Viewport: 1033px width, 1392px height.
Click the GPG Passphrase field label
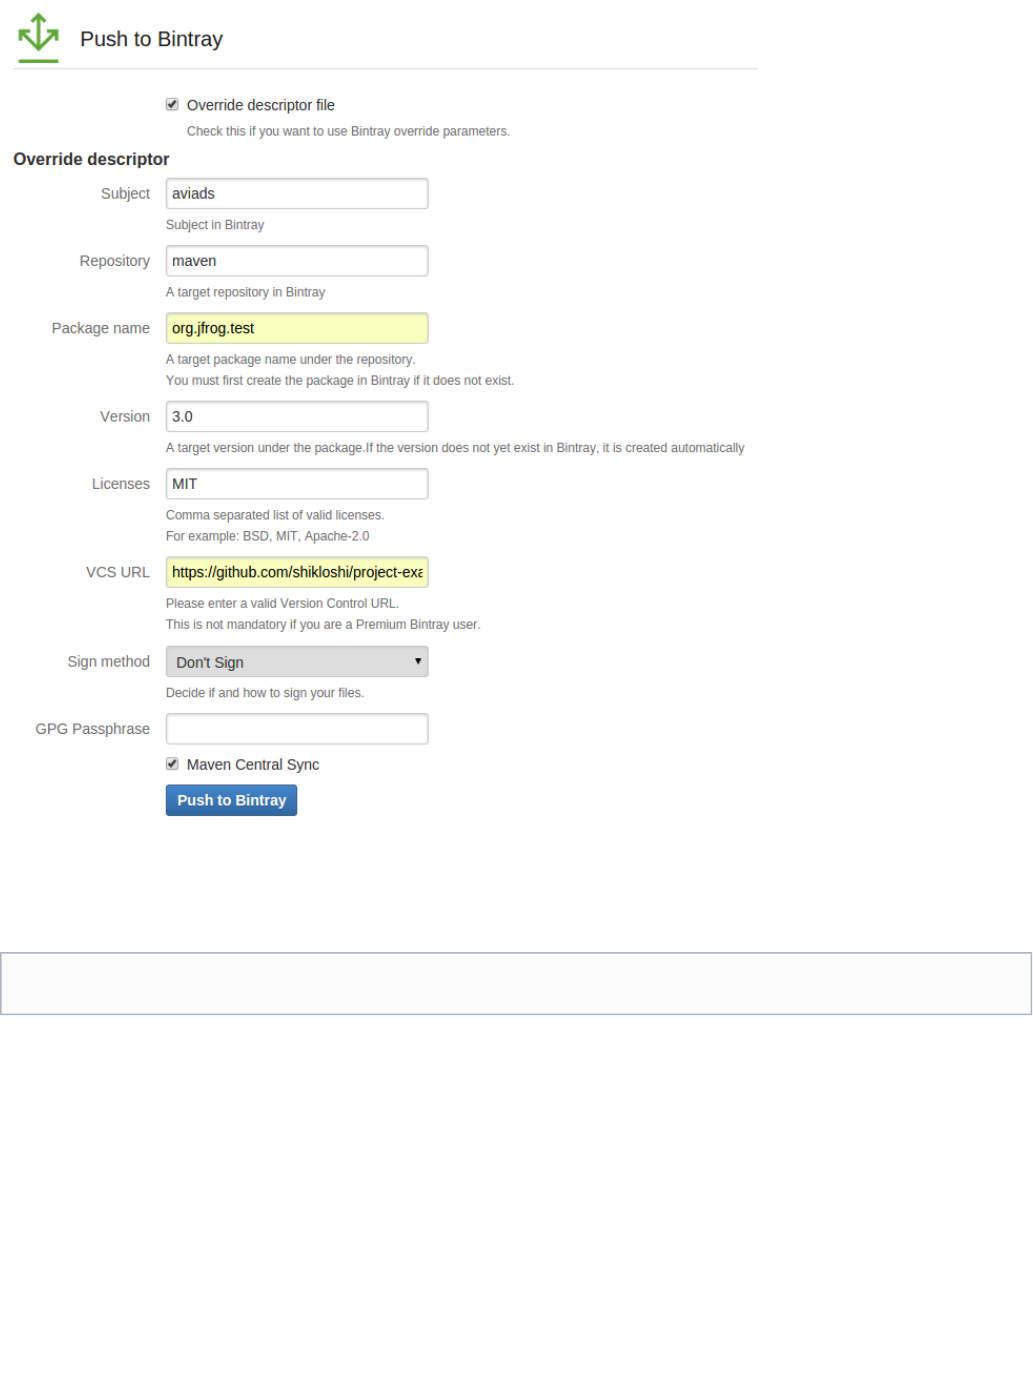click(x=93, y=729)
